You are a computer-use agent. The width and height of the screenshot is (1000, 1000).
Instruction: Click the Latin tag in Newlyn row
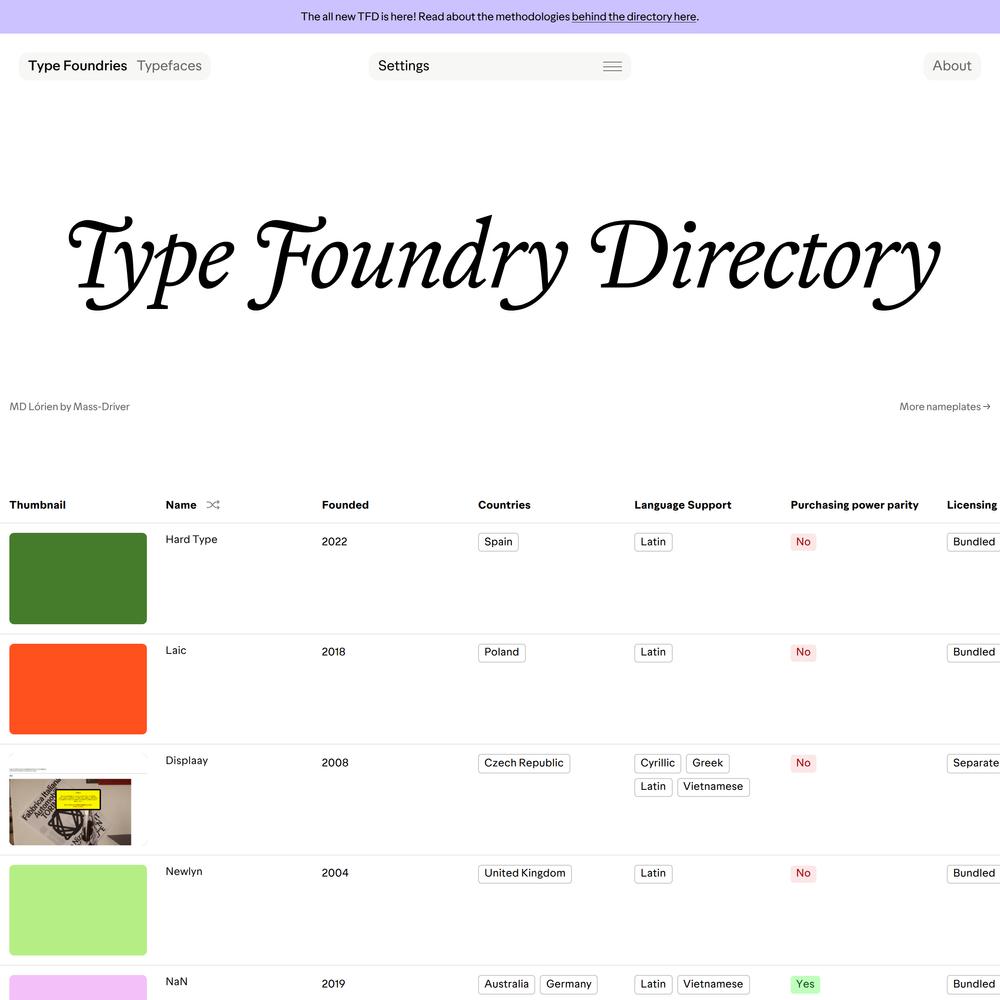(x=653, y=874)
